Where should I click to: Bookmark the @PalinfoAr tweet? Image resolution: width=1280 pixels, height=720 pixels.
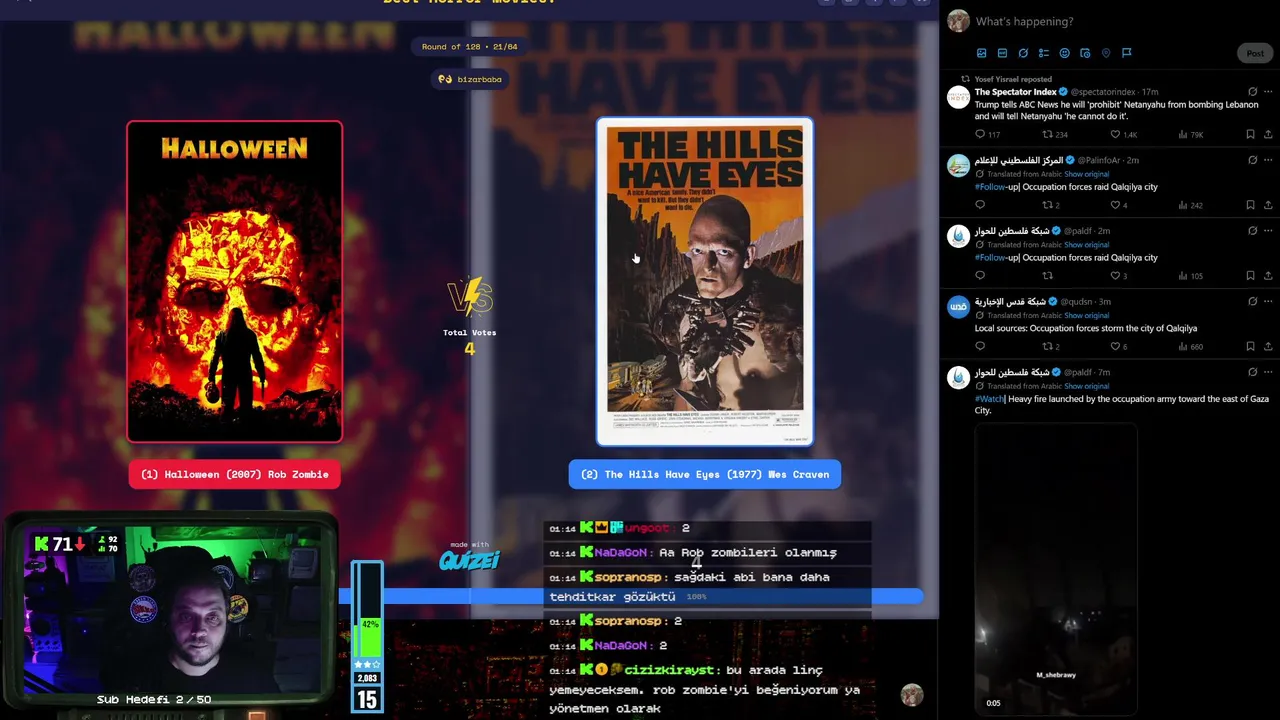pyautogui.click(x=1250, y=205)
